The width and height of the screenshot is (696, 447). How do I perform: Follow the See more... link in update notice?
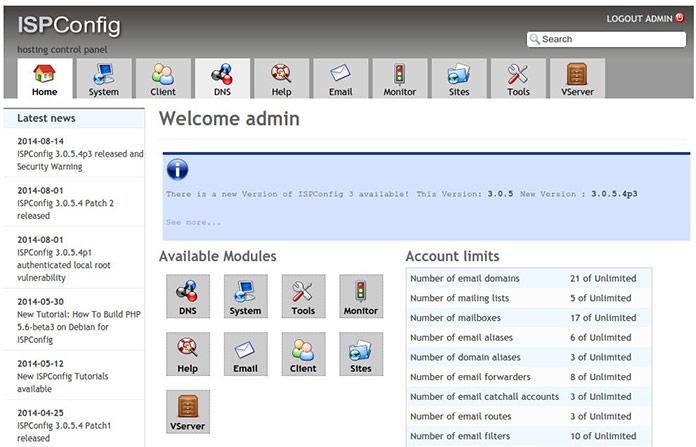point(194,222)
